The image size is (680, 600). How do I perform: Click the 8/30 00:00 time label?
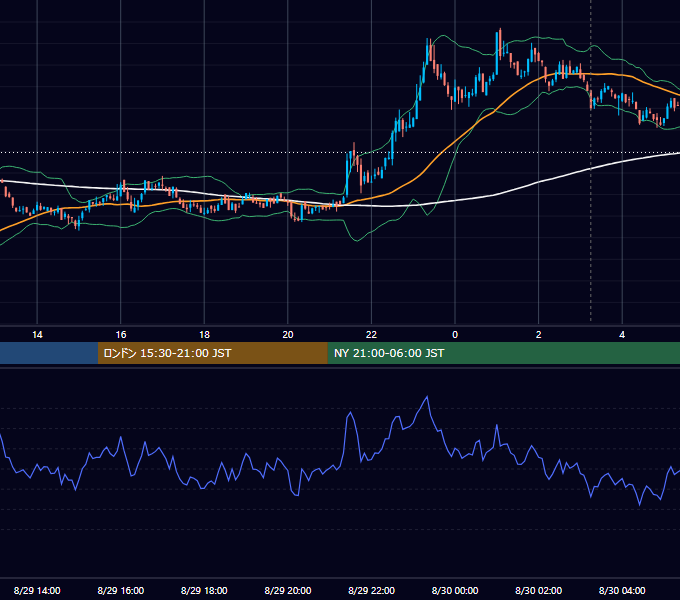click(x=455, y=590)
